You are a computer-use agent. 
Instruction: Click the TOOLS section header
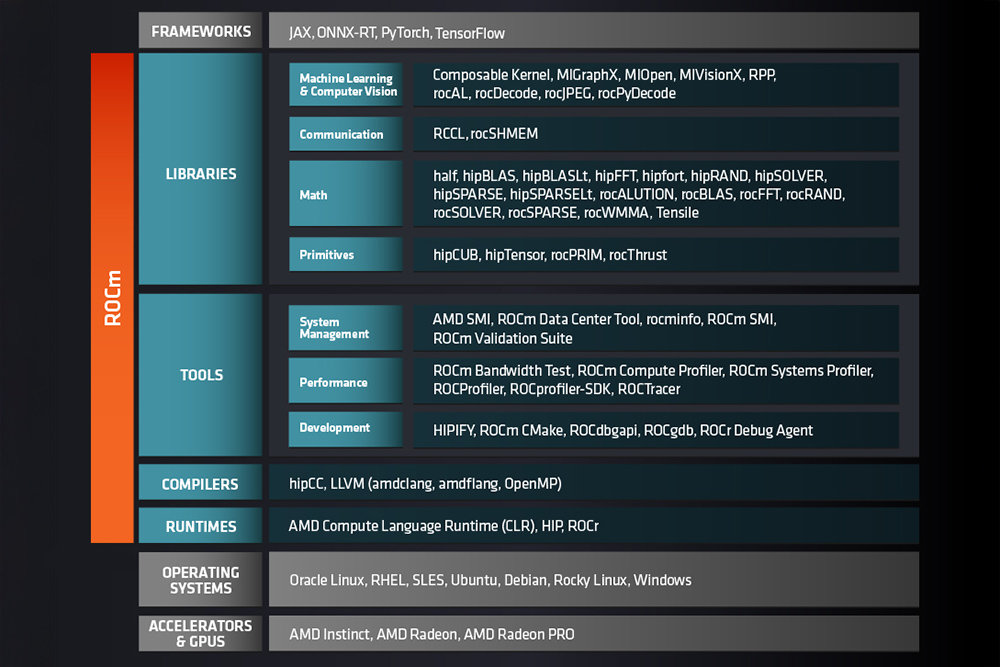point(200,375)
